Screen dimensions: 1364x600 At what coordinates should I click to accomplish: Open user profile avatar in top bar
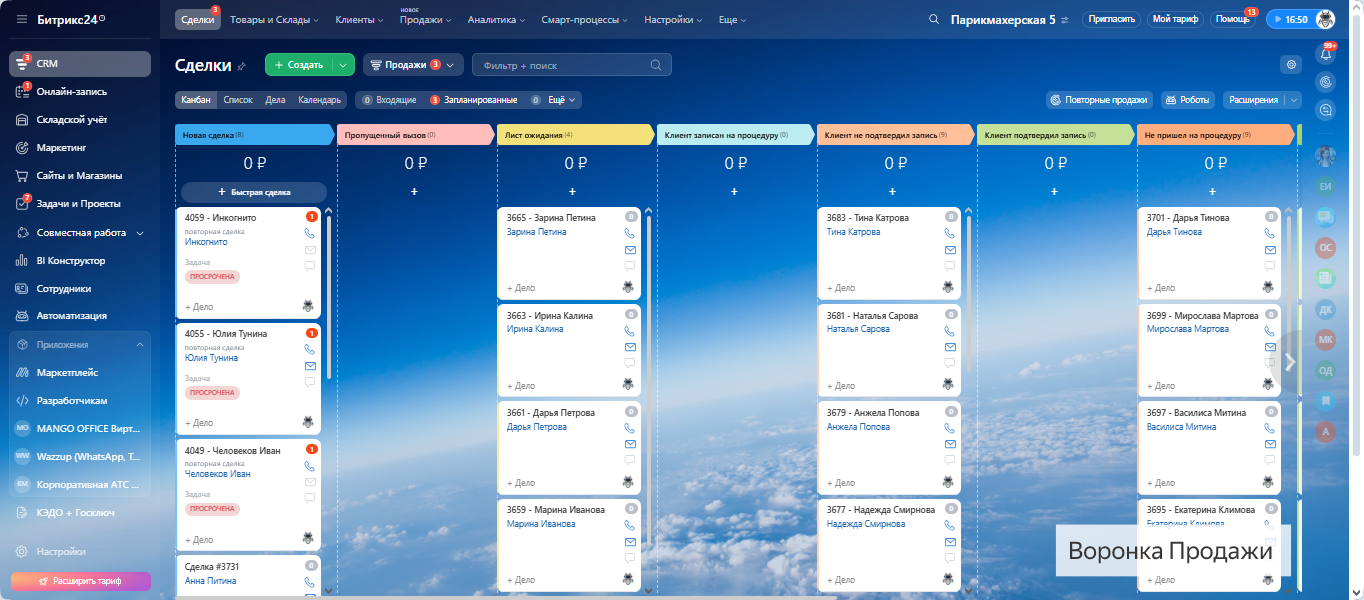point(1326,19)
